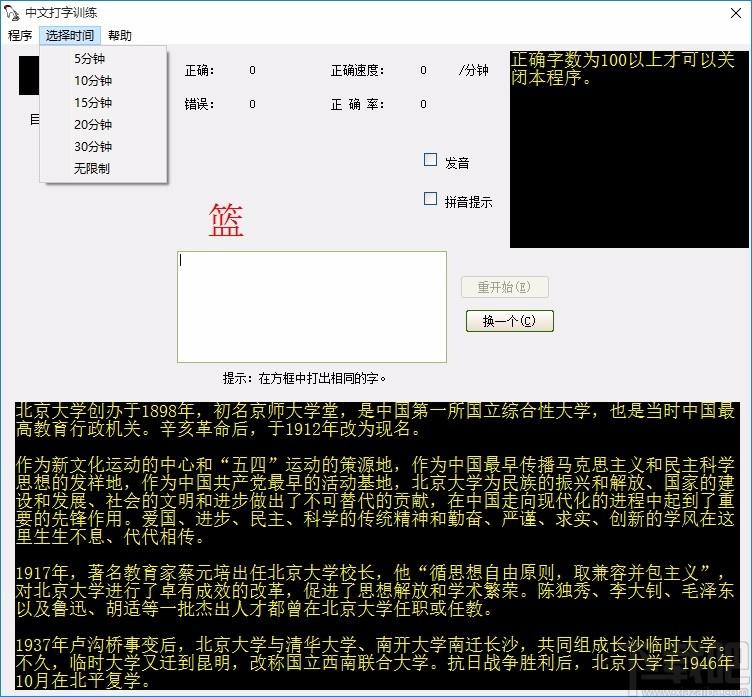
Task: Choose 10分钟 from the time menu
Action: tap(92, 81)
